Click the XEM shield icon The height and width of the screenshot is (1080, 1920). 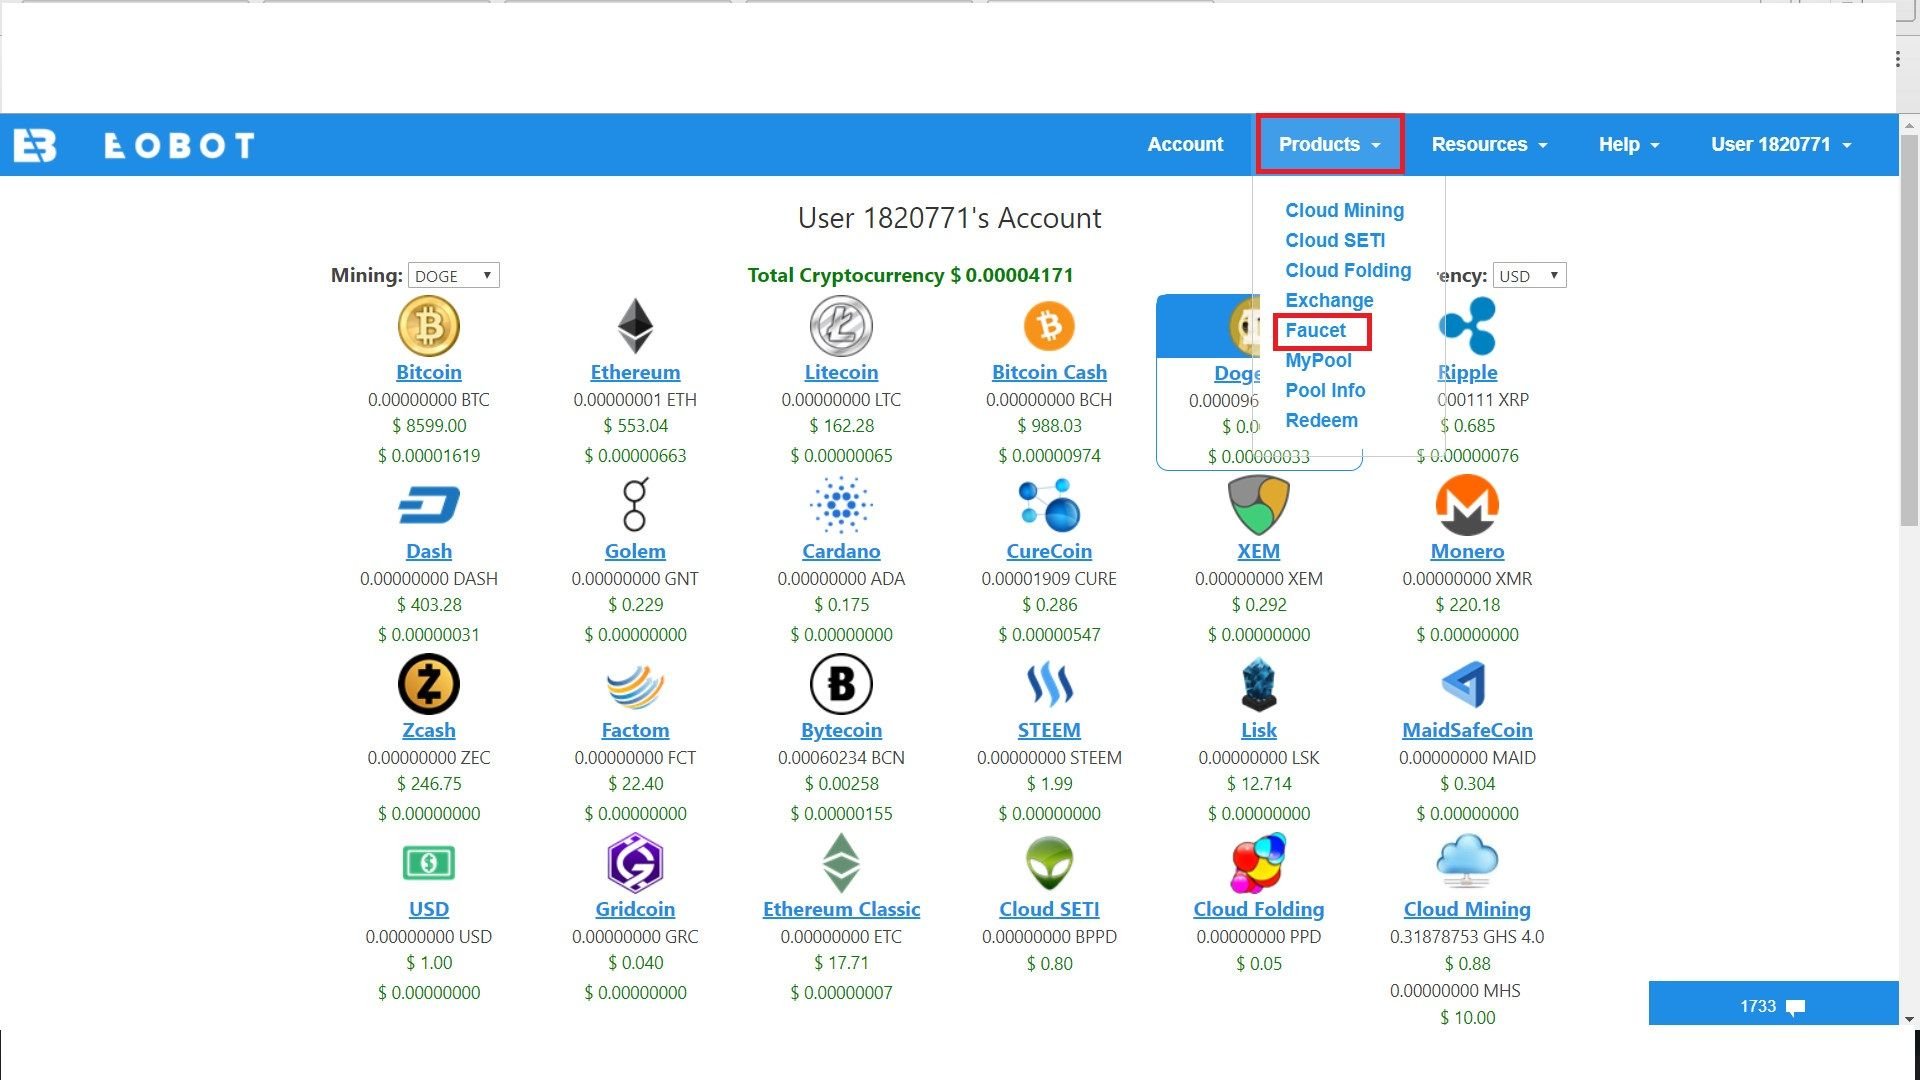click(x=1258, y=505)
